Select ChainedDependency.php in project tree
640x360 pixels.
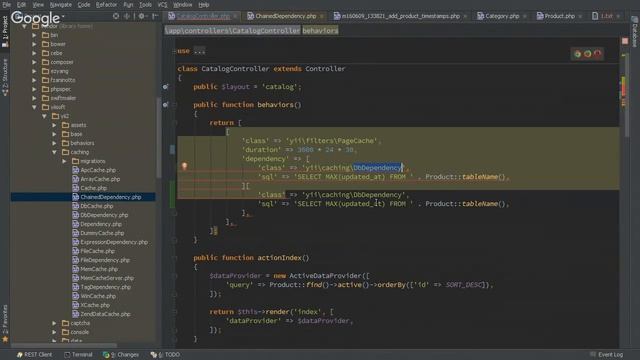click(x=111, y=197)
